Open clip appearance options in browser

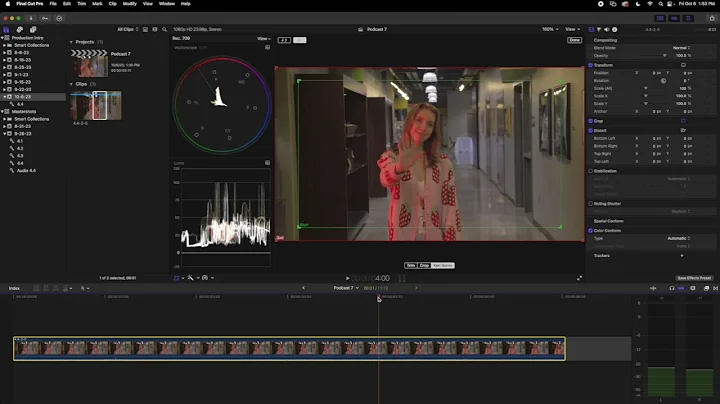[155, 29]
